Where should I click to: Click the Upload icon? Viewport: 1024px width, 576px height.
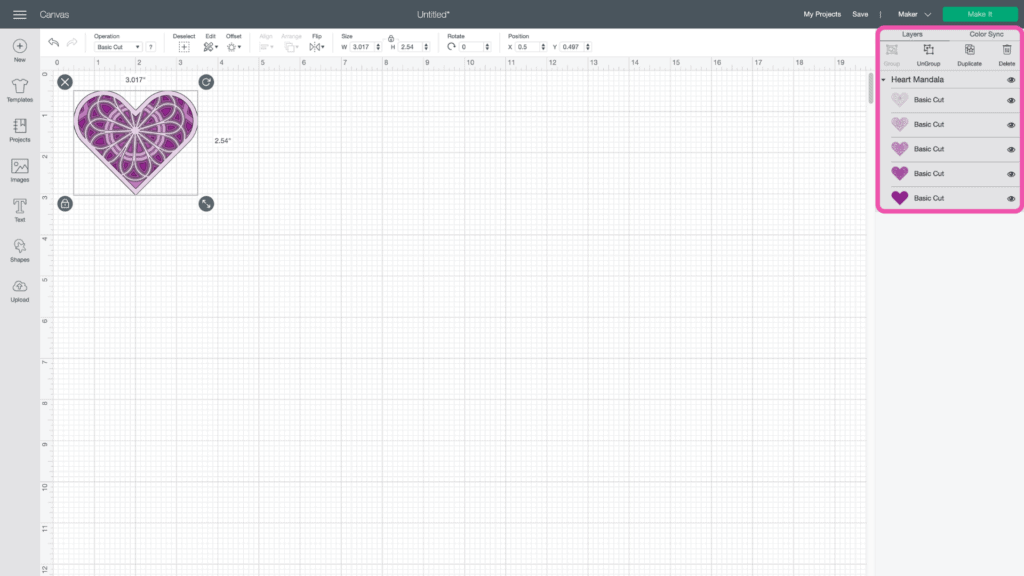click(x=20, y=286)
